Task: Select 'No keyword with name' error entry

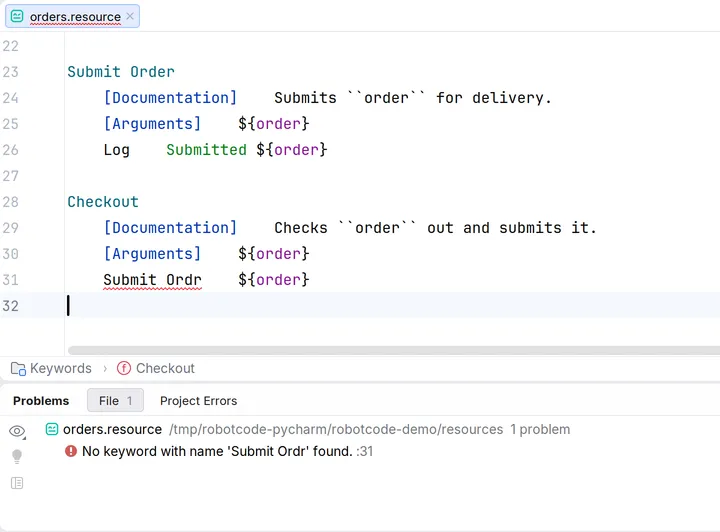Action: pyautogui.click(x=217, y=451)
